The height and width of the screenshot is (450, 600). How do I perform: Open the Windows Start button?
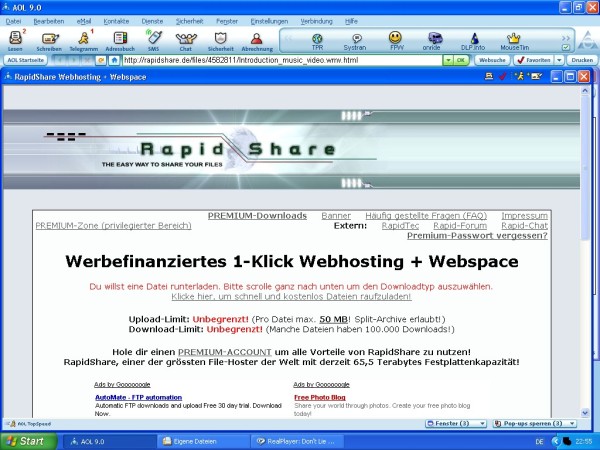pos(28,441)
